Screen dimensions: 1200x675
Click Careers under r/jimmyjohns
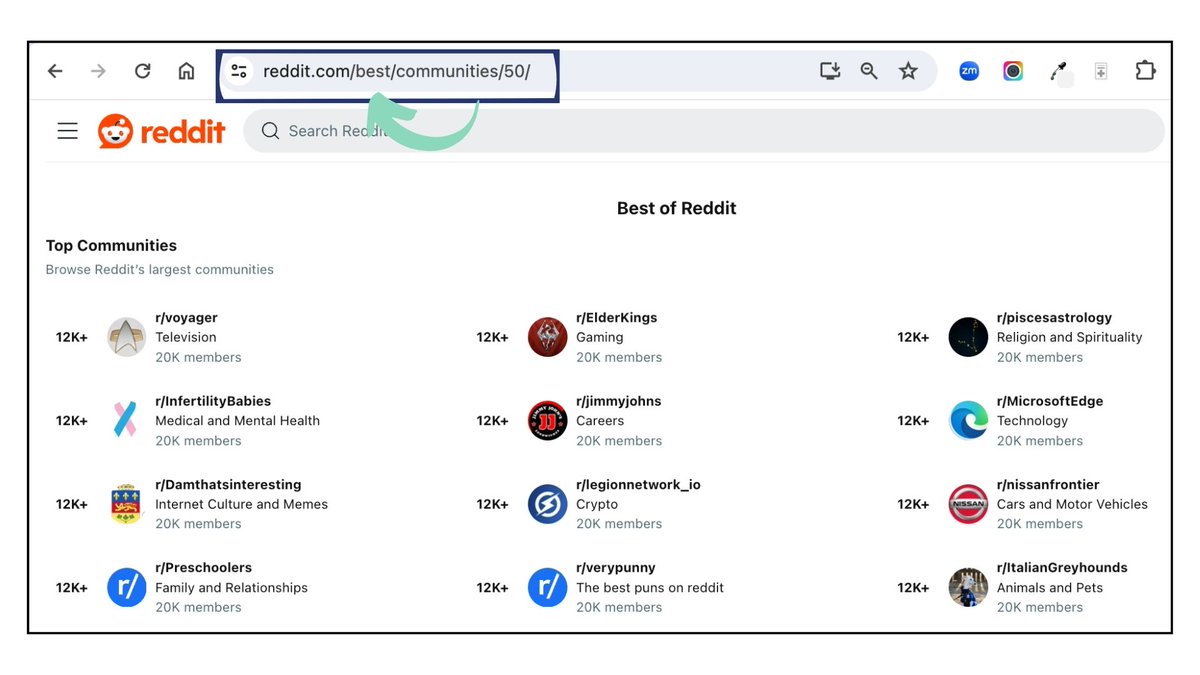coord(600,421)
